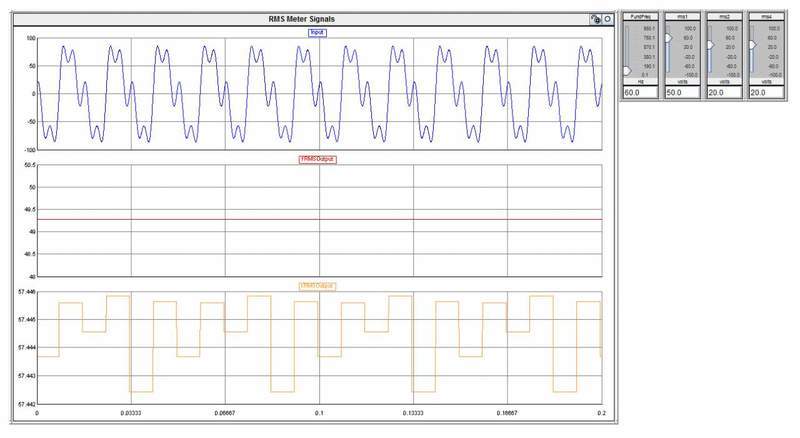
Task: Click the rms4 value field showing 20.0
Action: point(765,92)
